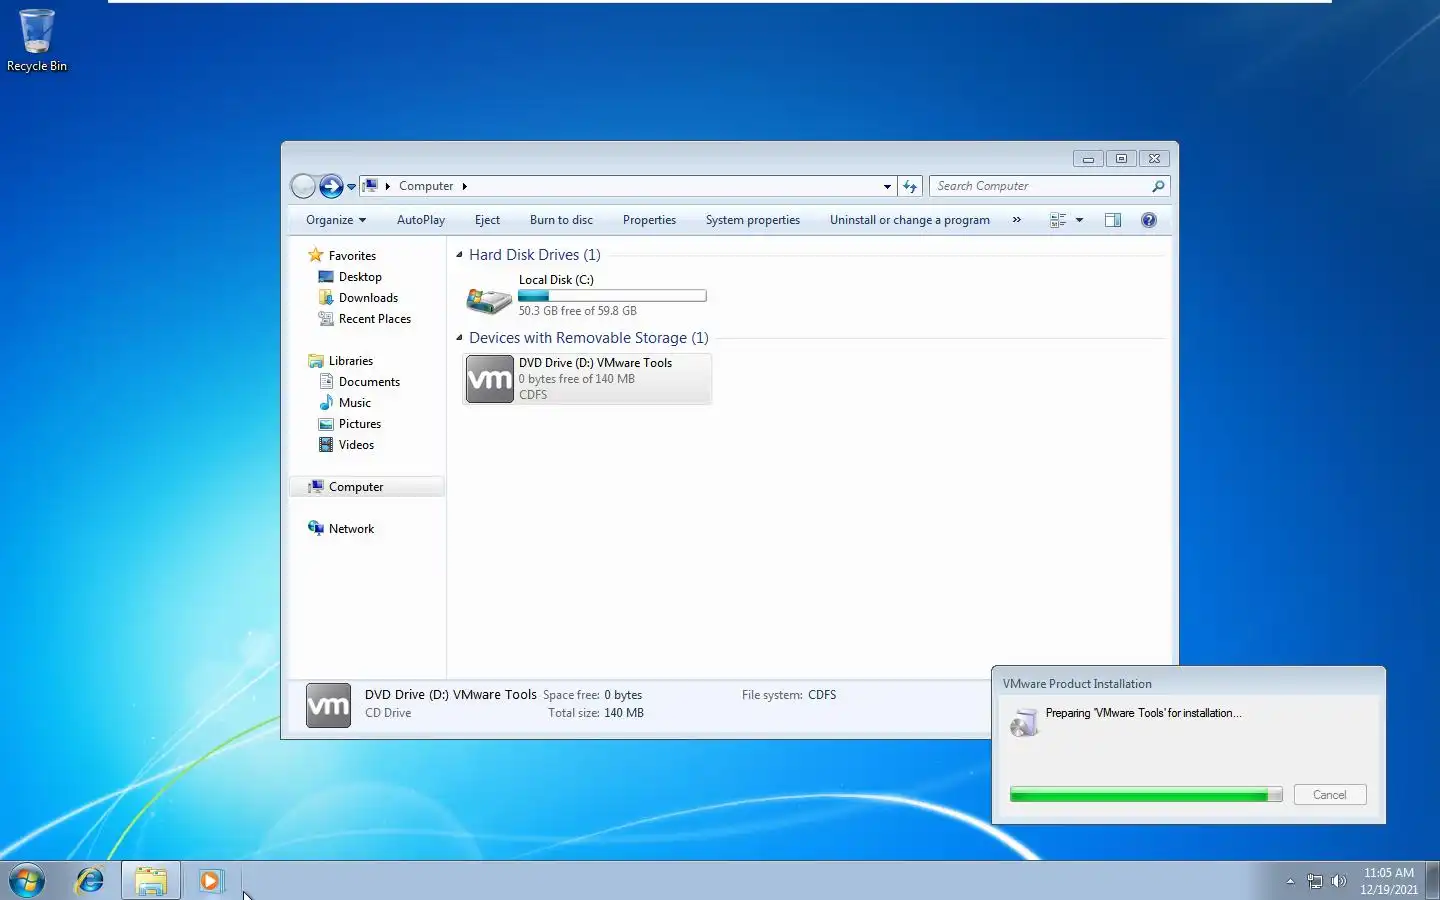Open Downloads in navigation pane

(x=368, y=298)
